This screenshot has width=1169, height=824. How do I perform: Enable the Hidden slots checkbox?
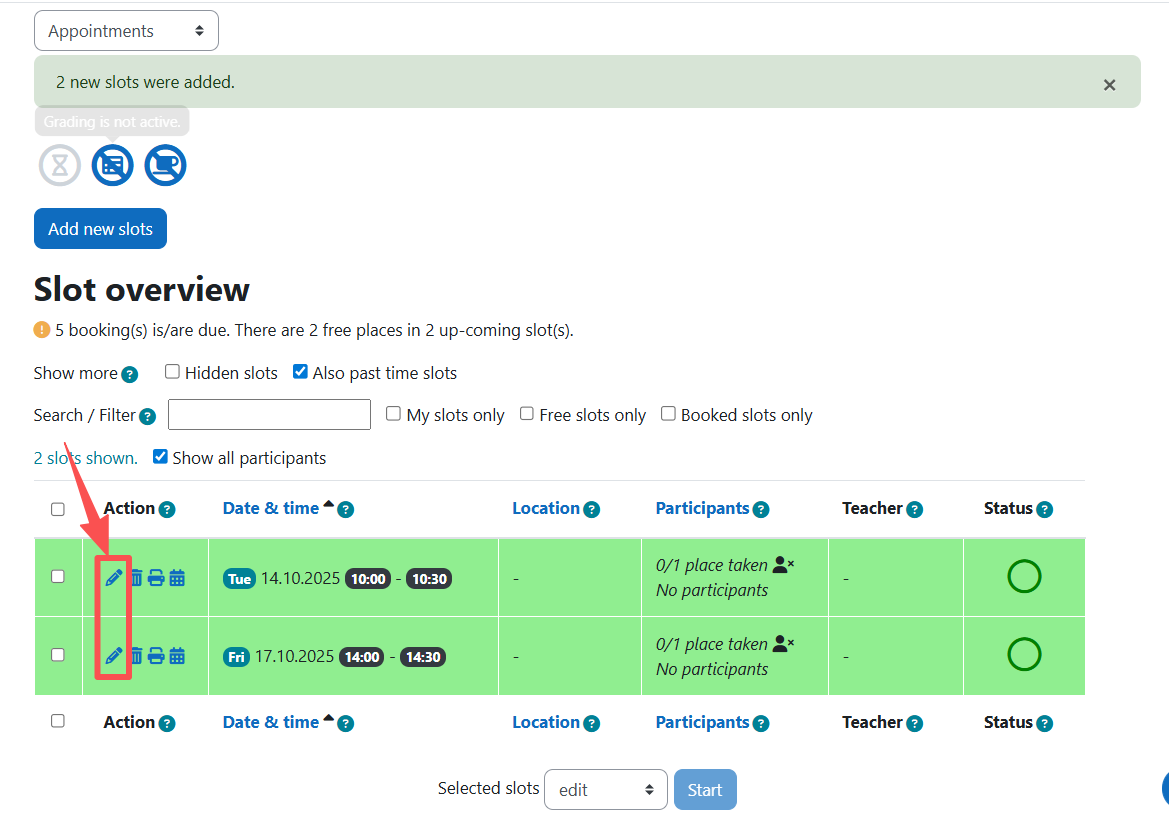click(x=172, y=372)
